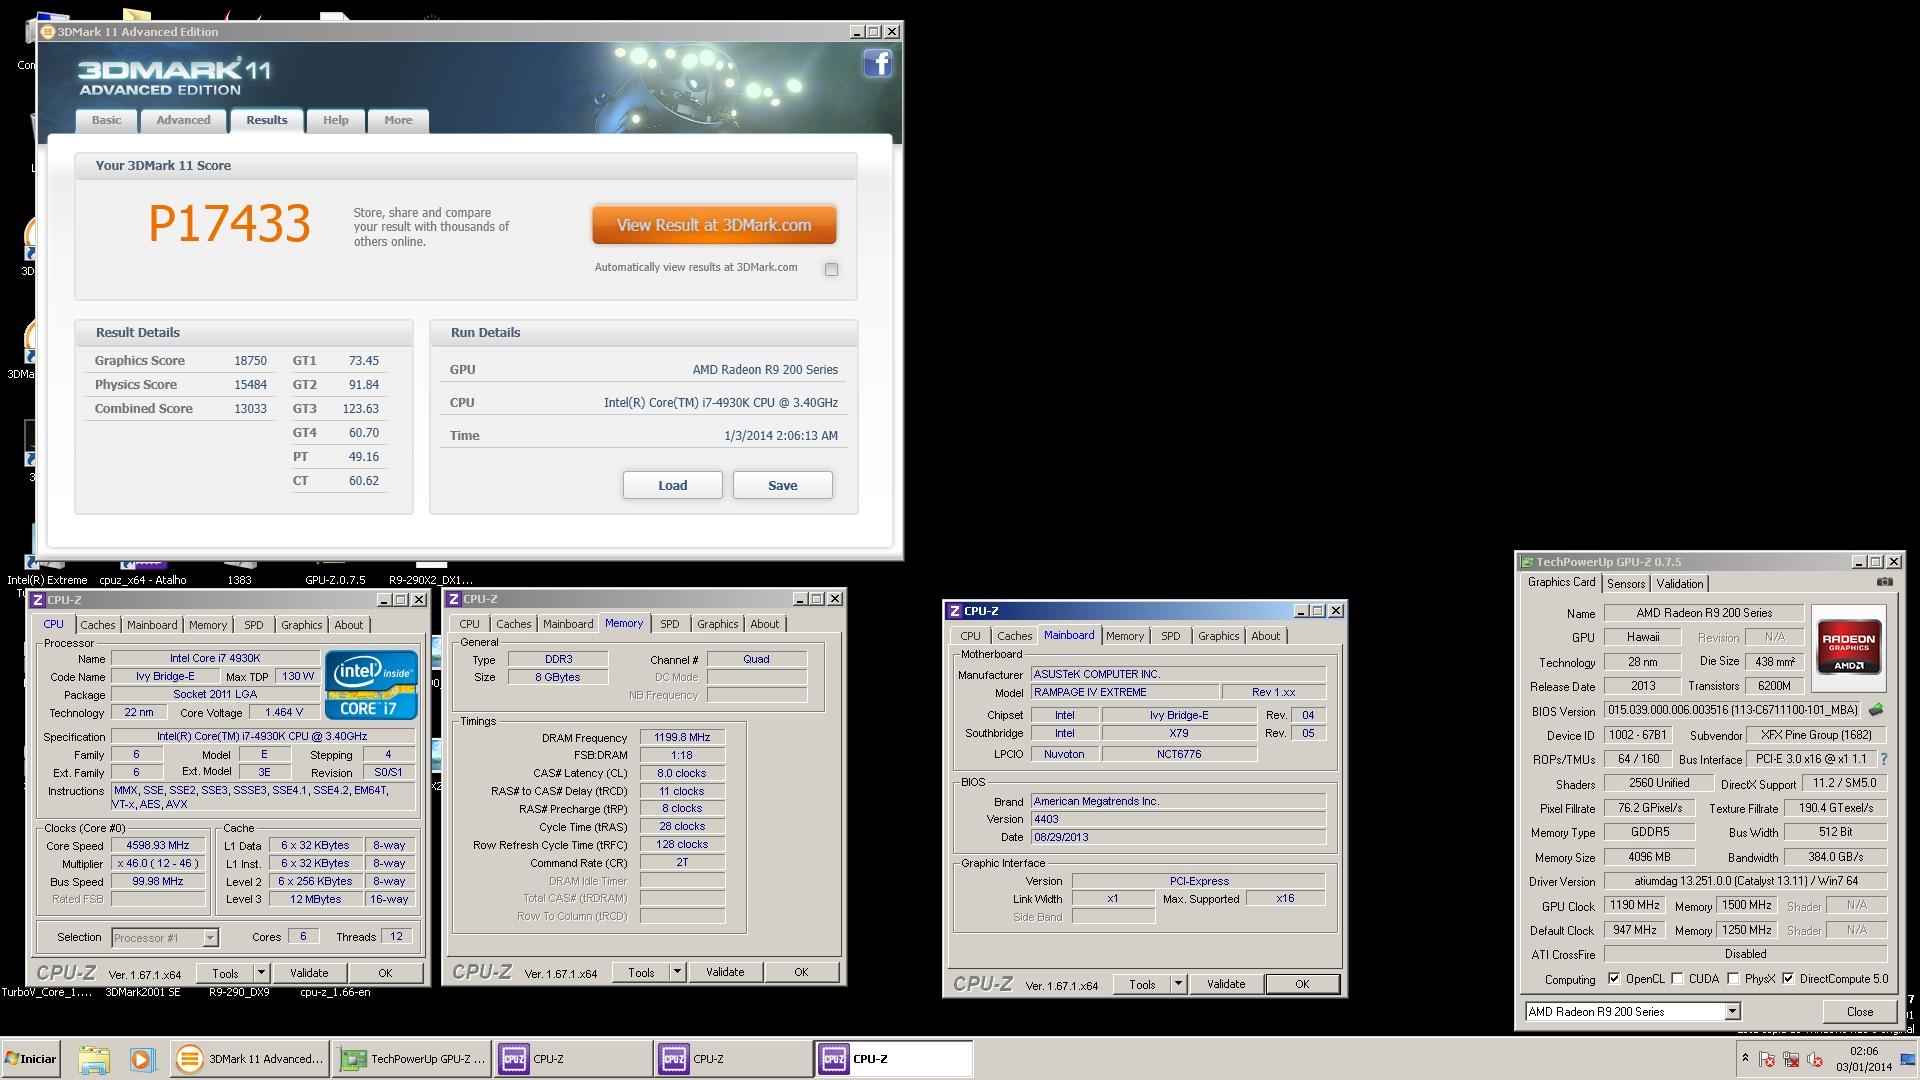Expand Tools dropdown arrow in CPU-Z Mainboard window

(x=1178, y=984)
